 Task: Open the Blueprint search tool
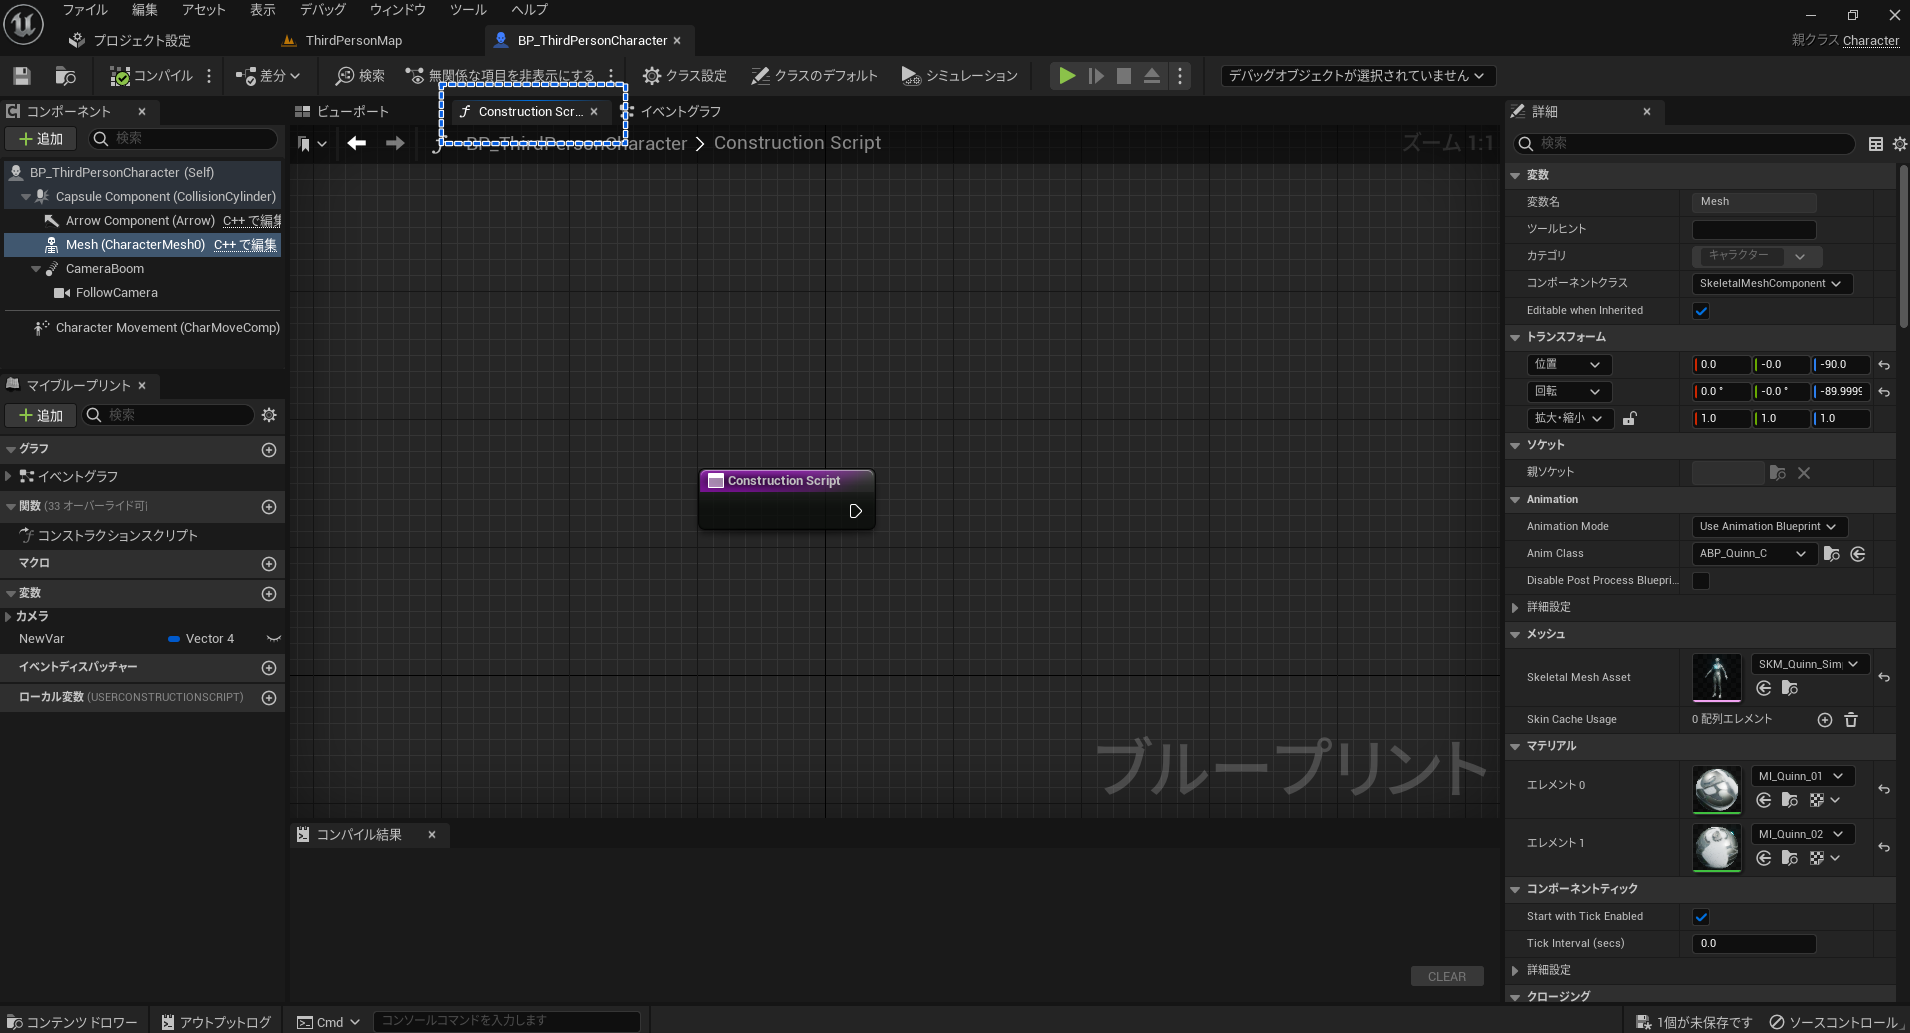(x=358, y=75)
